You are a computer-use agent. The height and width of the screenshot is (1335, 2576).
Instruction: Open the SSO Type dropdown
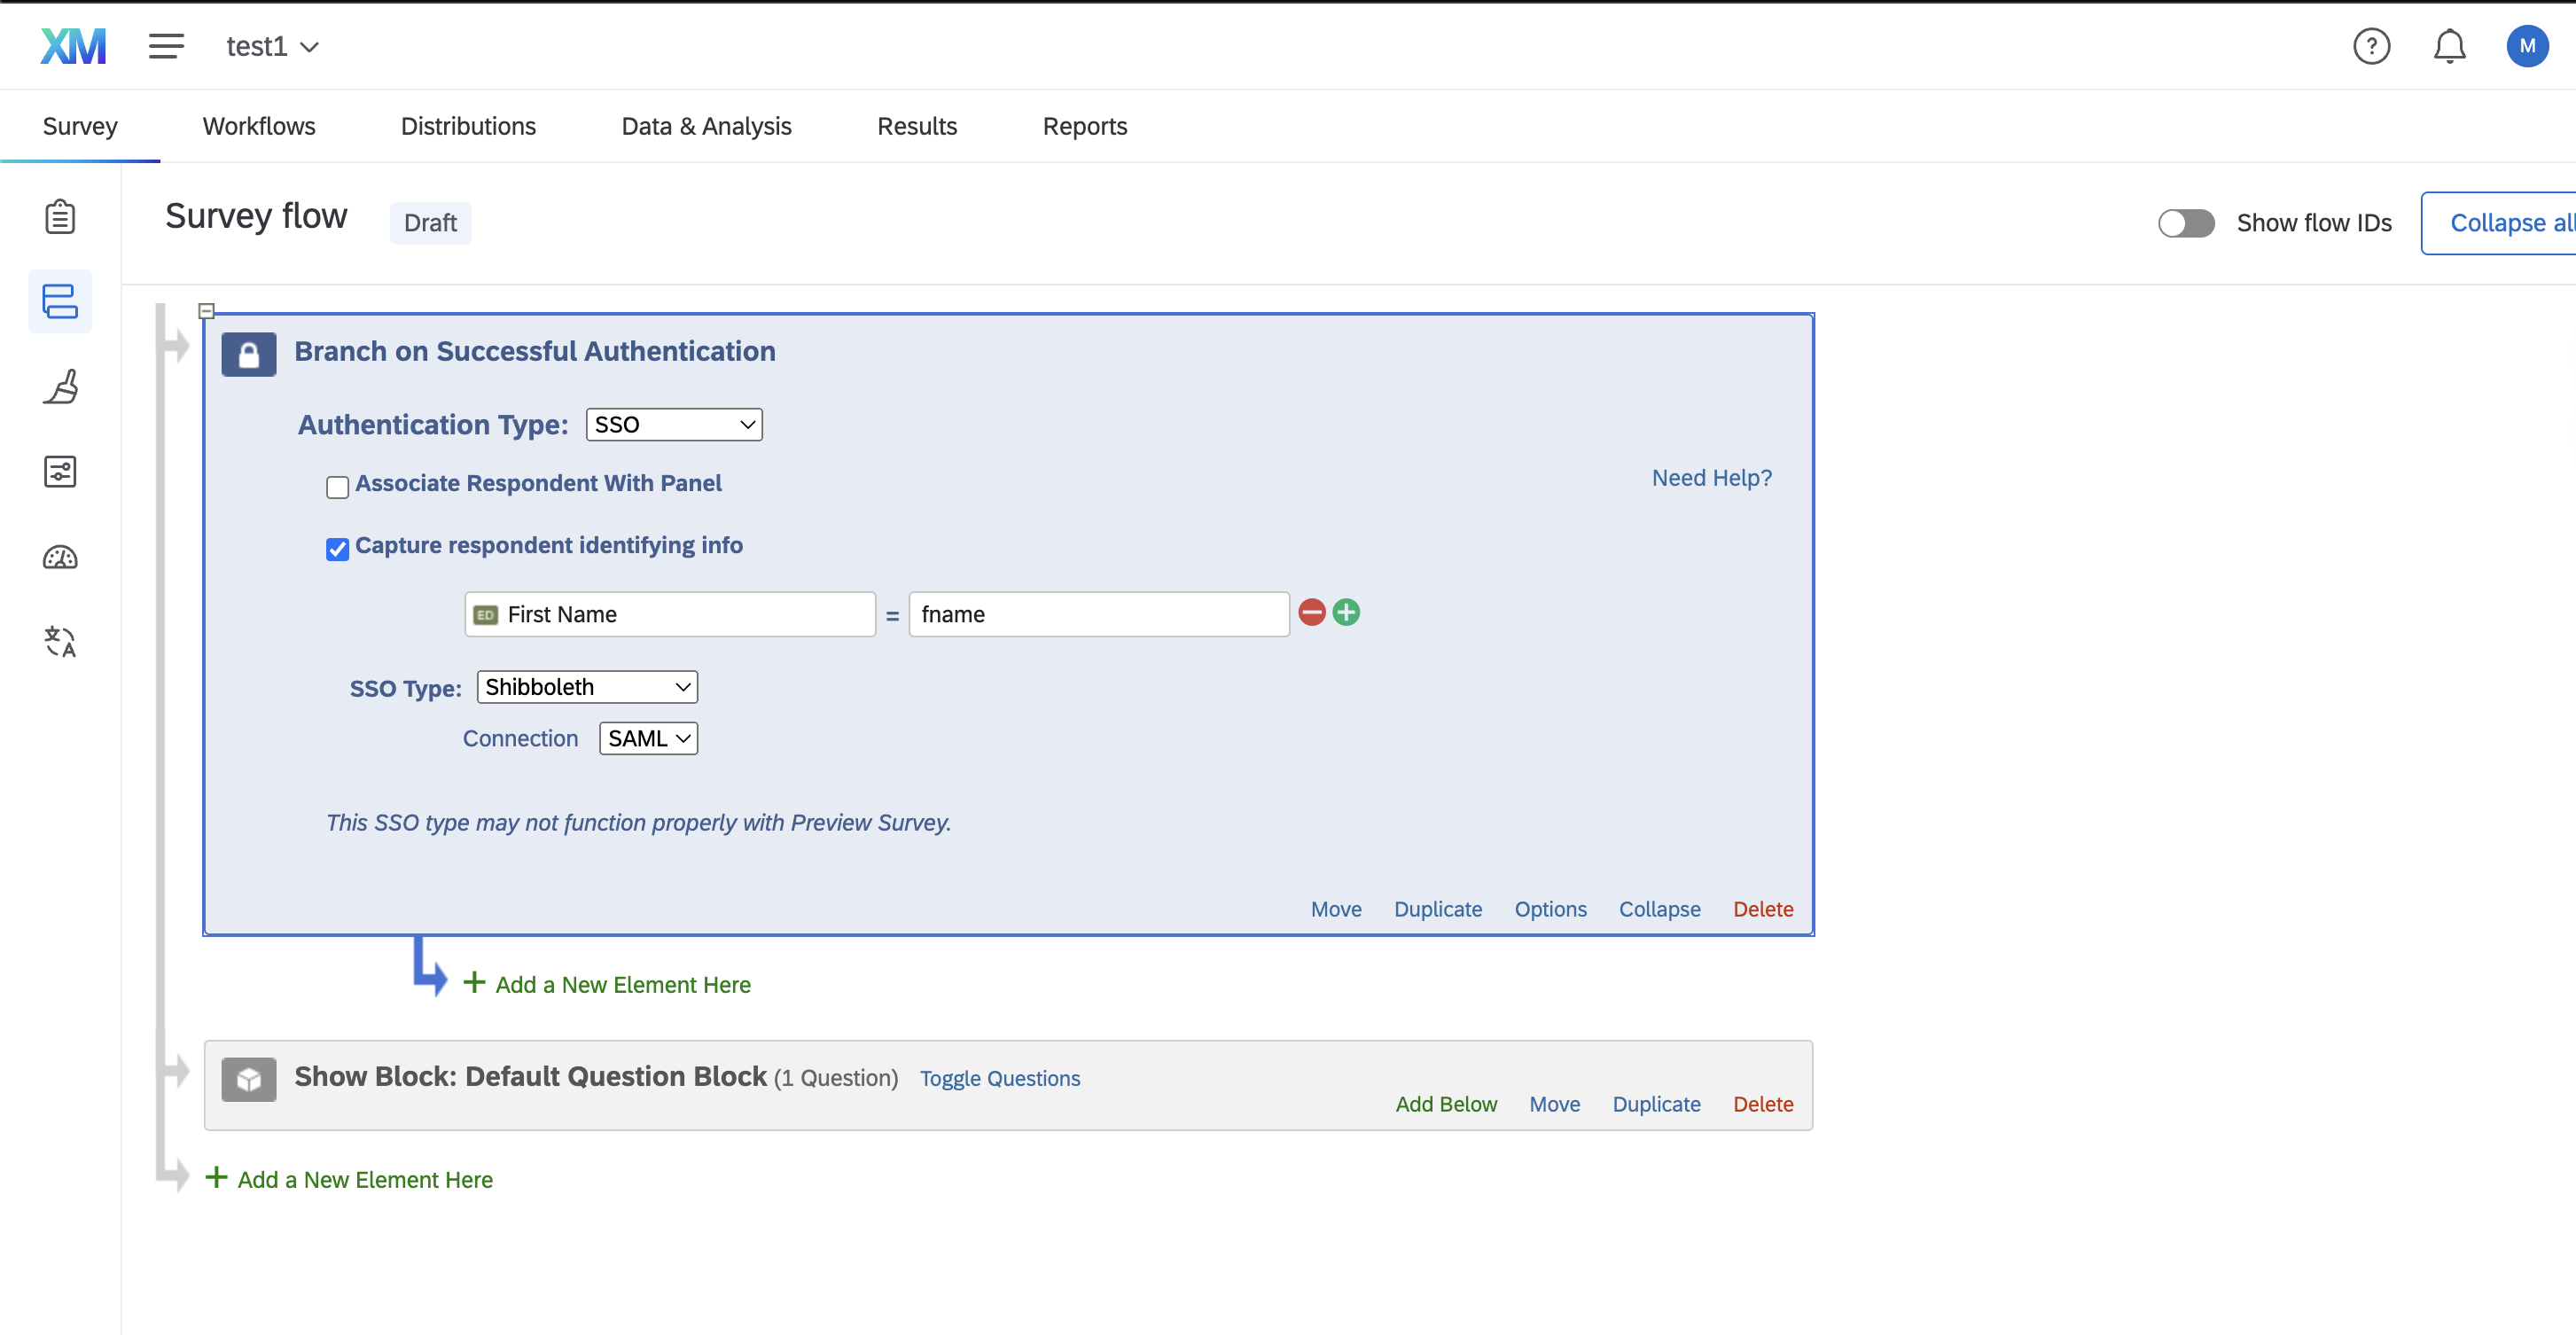586,687
